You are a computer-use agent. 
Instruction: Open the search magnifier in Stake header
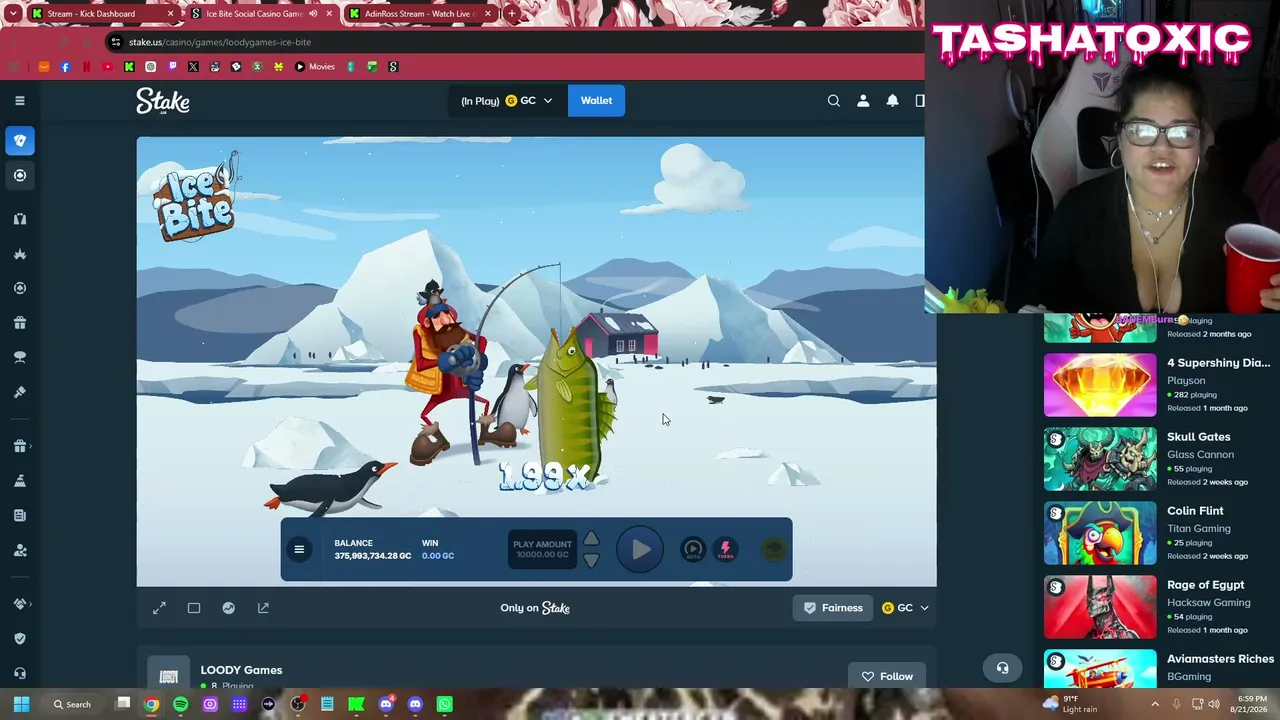(x=834, y=100)
